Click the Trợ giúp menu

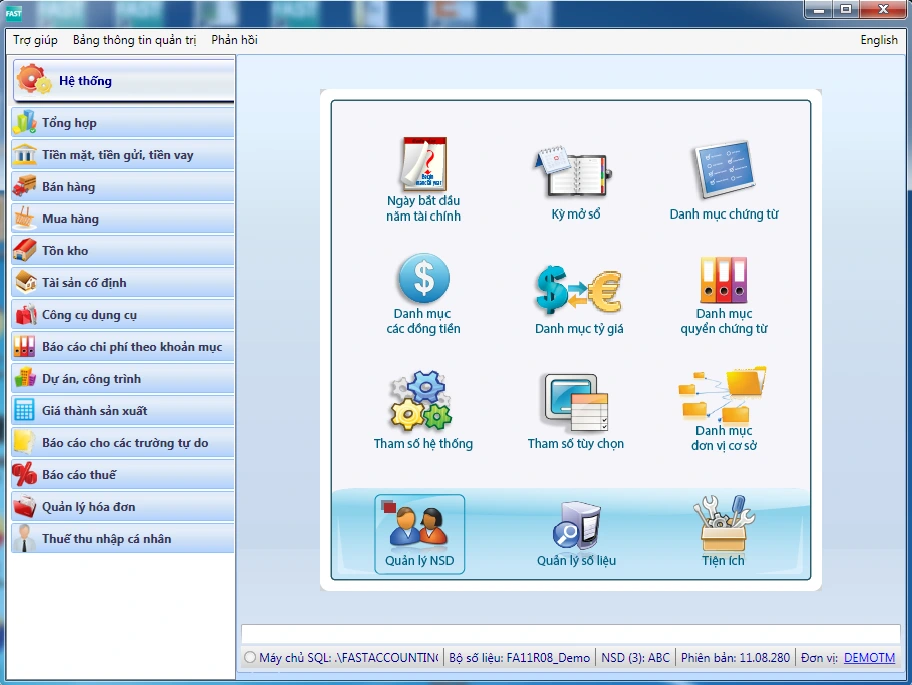[36, 40]
